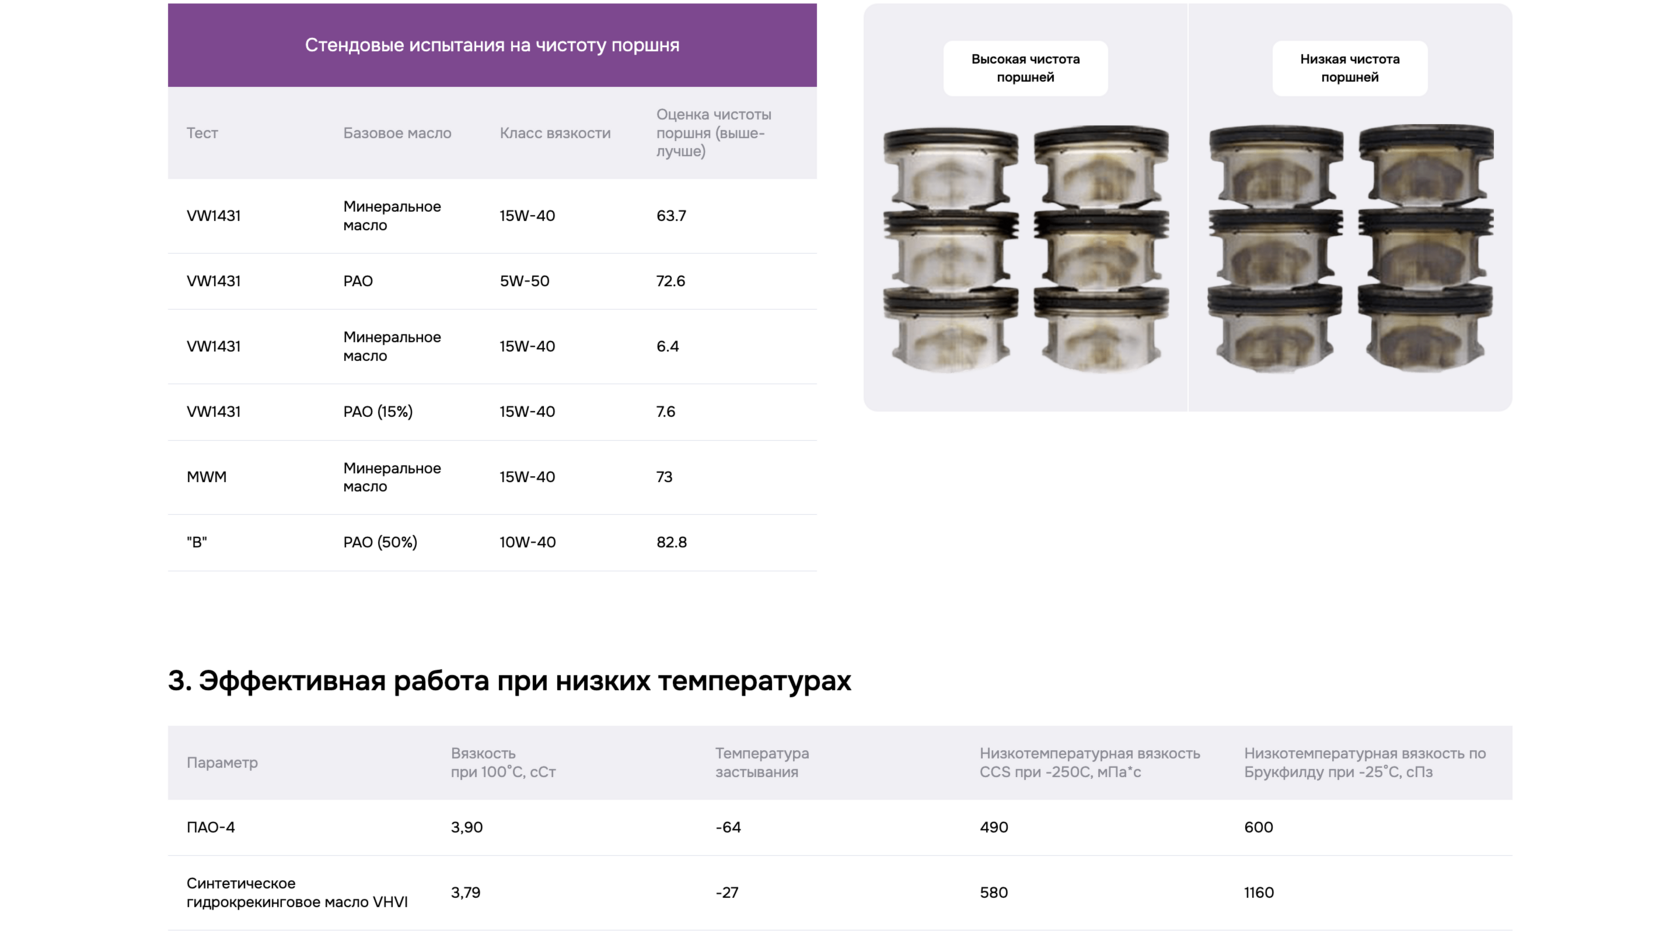Select the piston rating value 63.7
Image resolution: width=1680 pixels, height=931 pixels.
click(x=671, y=216)
